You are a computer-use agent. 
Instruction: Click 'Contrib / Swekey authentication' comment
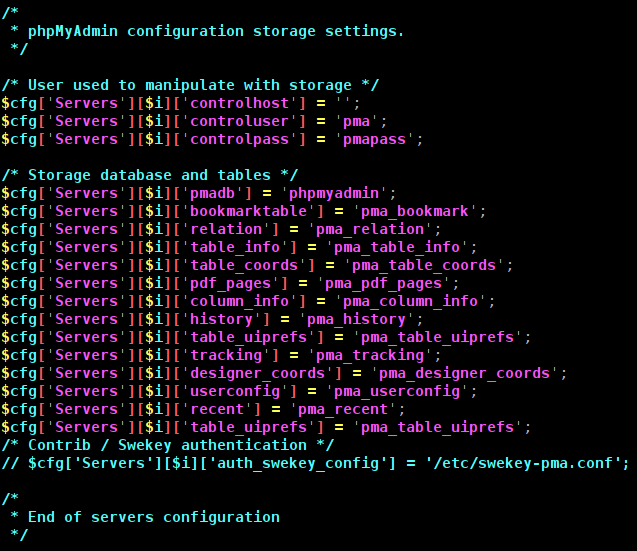click(167, 445)
